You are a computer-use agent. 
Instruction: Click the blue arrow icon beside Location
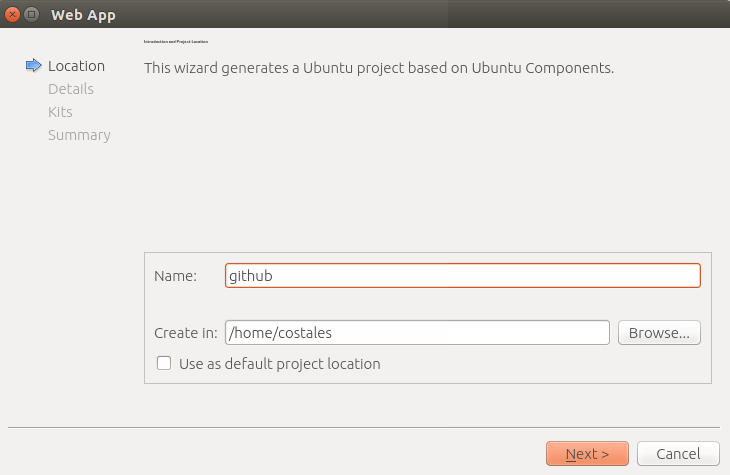[34, 66]
